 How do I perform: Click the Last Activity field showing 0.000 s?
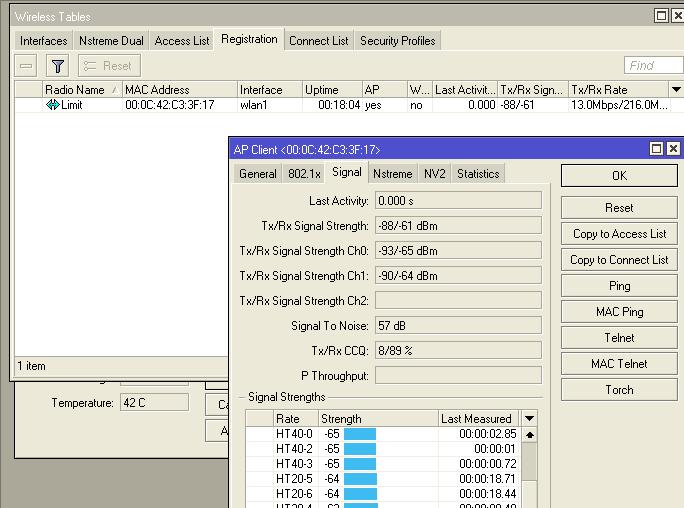(458, 201)
